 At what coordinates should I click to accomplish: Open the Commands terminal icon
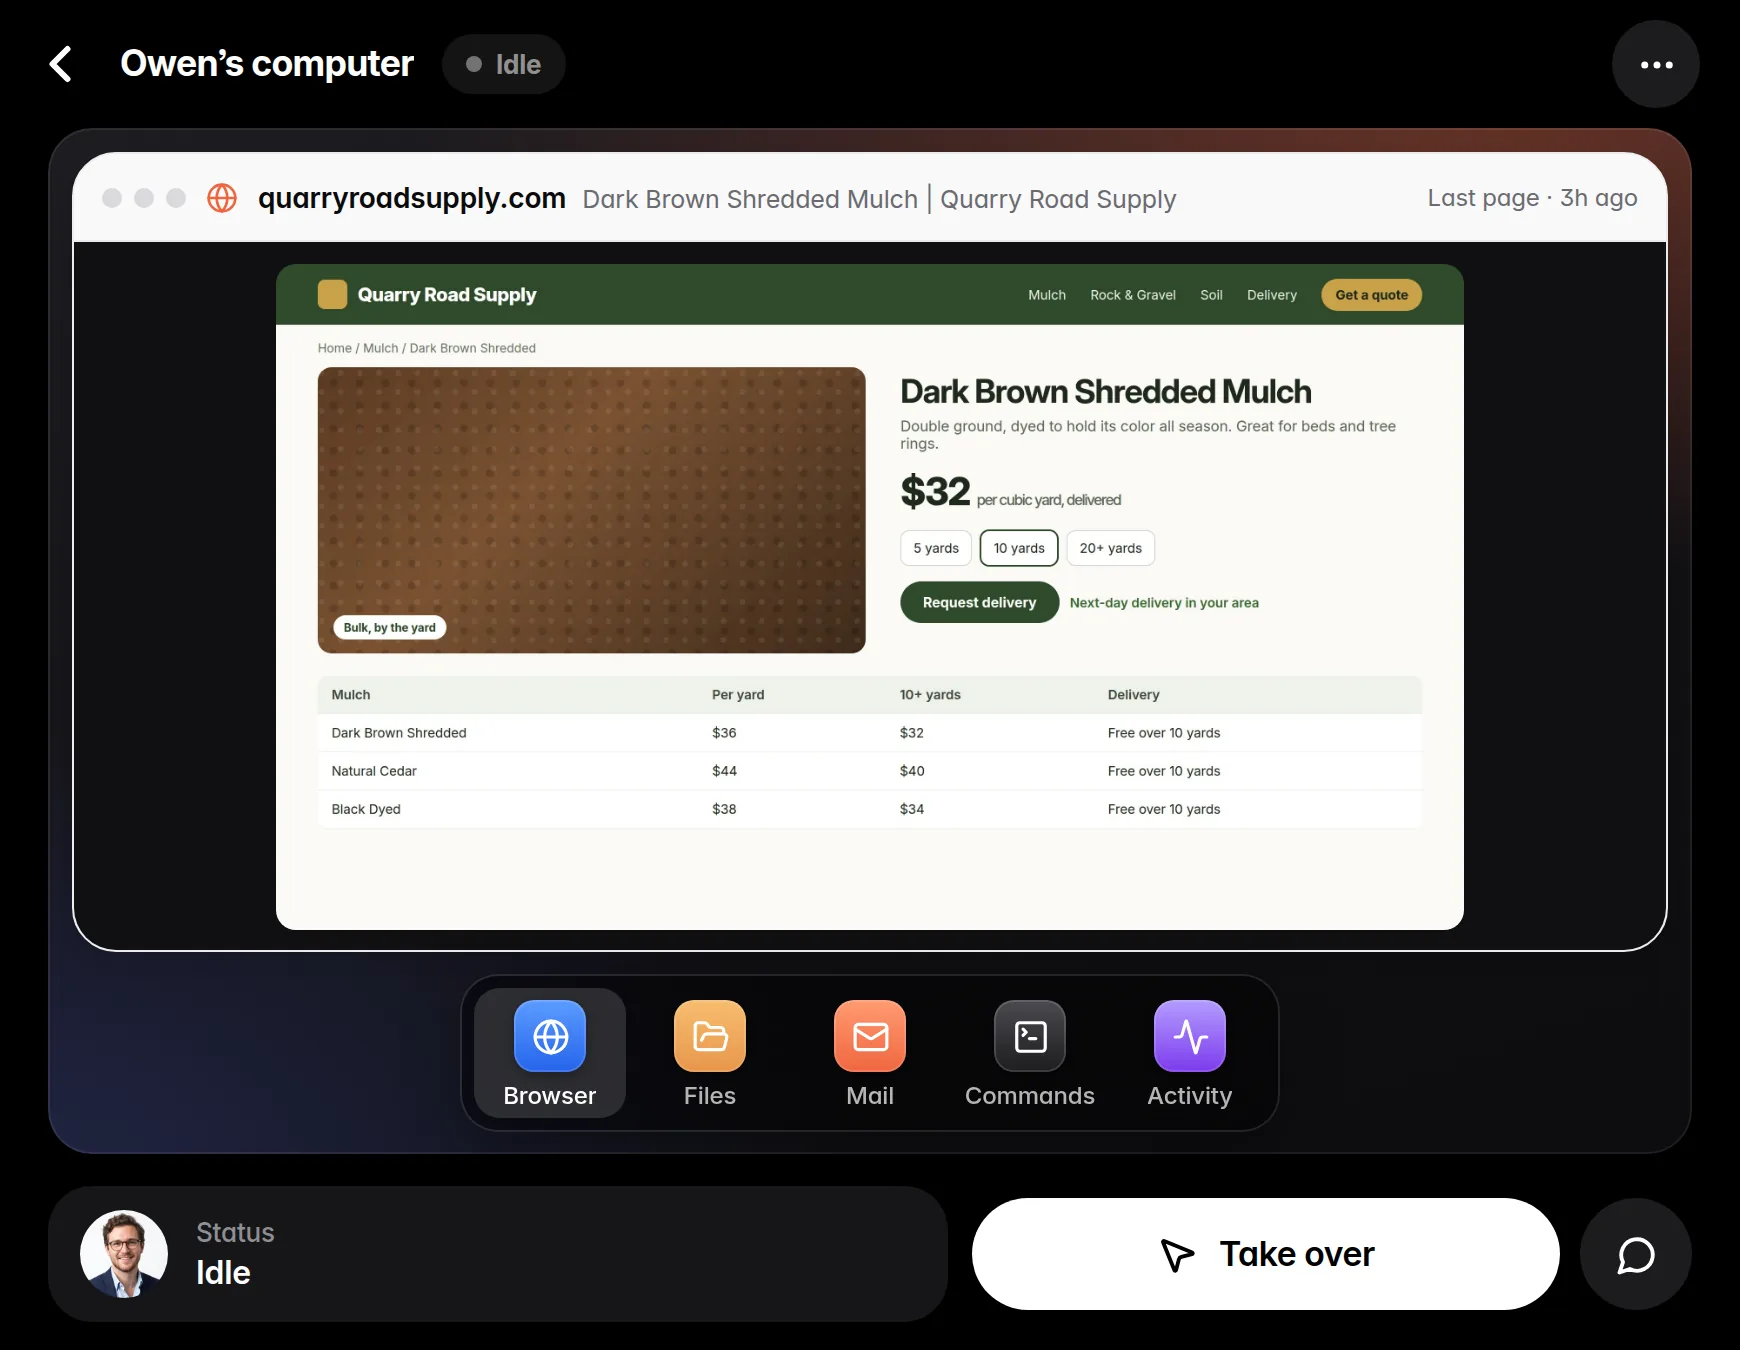click(x=1030, y=1036)
